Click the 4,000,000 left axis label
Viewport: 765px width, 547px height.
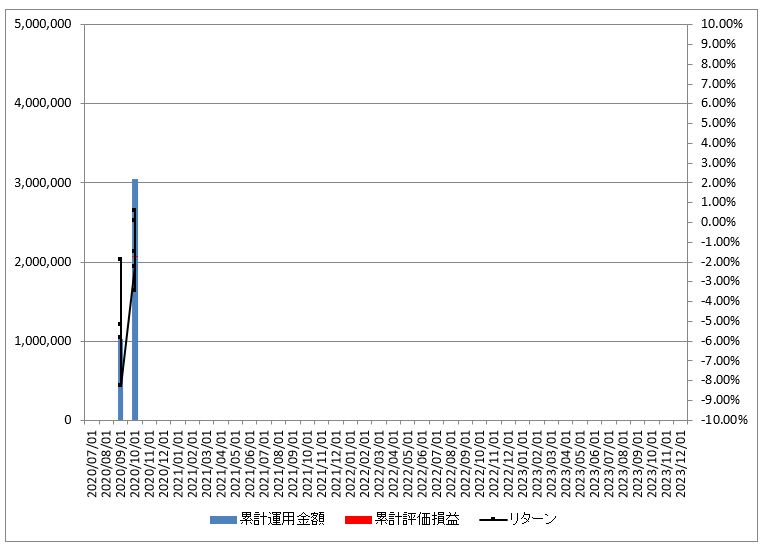(x=42, y=103)
